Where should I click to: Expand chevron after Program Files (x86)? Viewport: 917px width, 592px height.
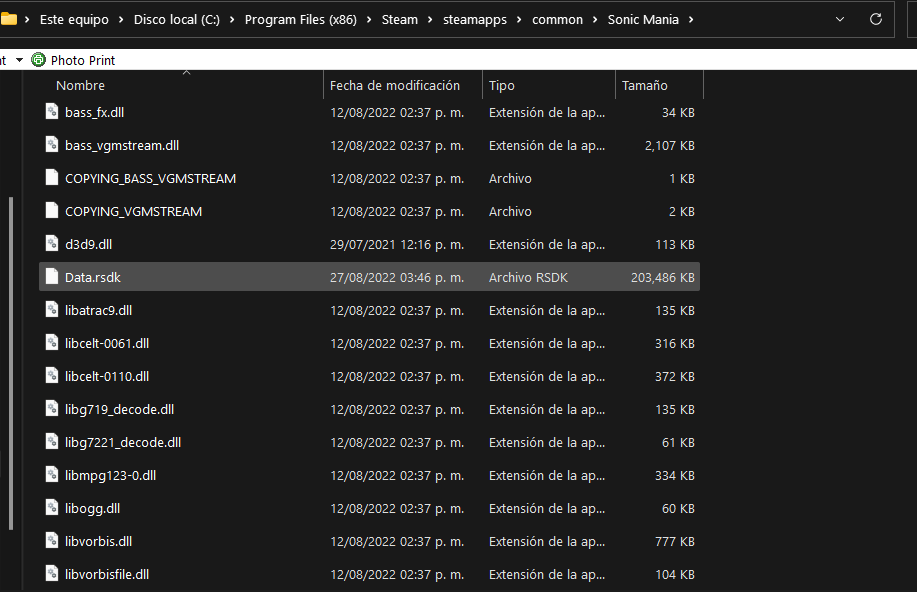[x=369, y=19]
